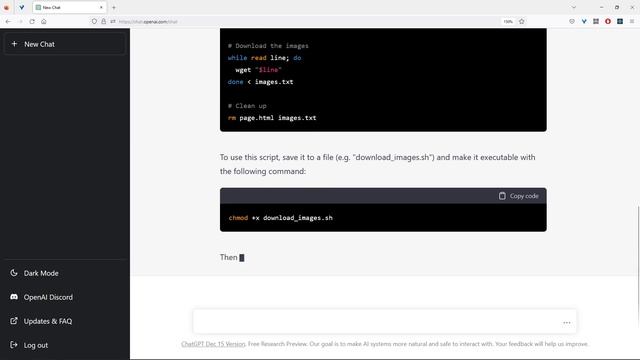
Task: Click the wget "$line" code line
Action: pyautogui.click(x=258, y=70)
